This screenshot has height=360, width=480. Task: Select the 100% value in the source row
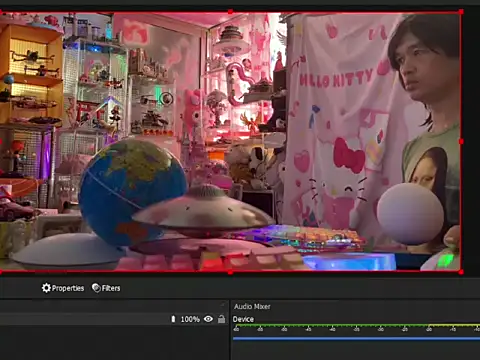190,319
